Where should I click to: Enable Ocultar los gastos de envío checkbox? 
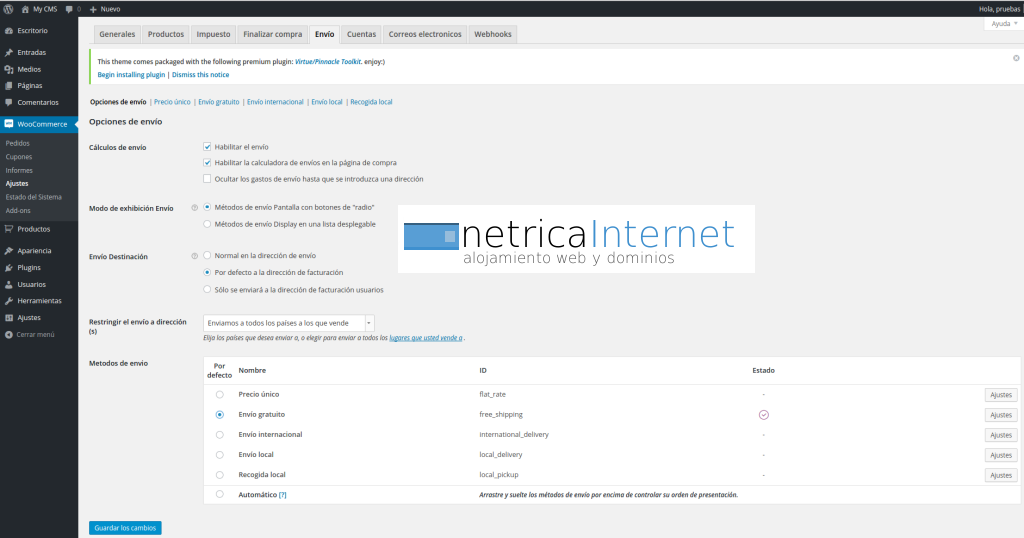207,179
